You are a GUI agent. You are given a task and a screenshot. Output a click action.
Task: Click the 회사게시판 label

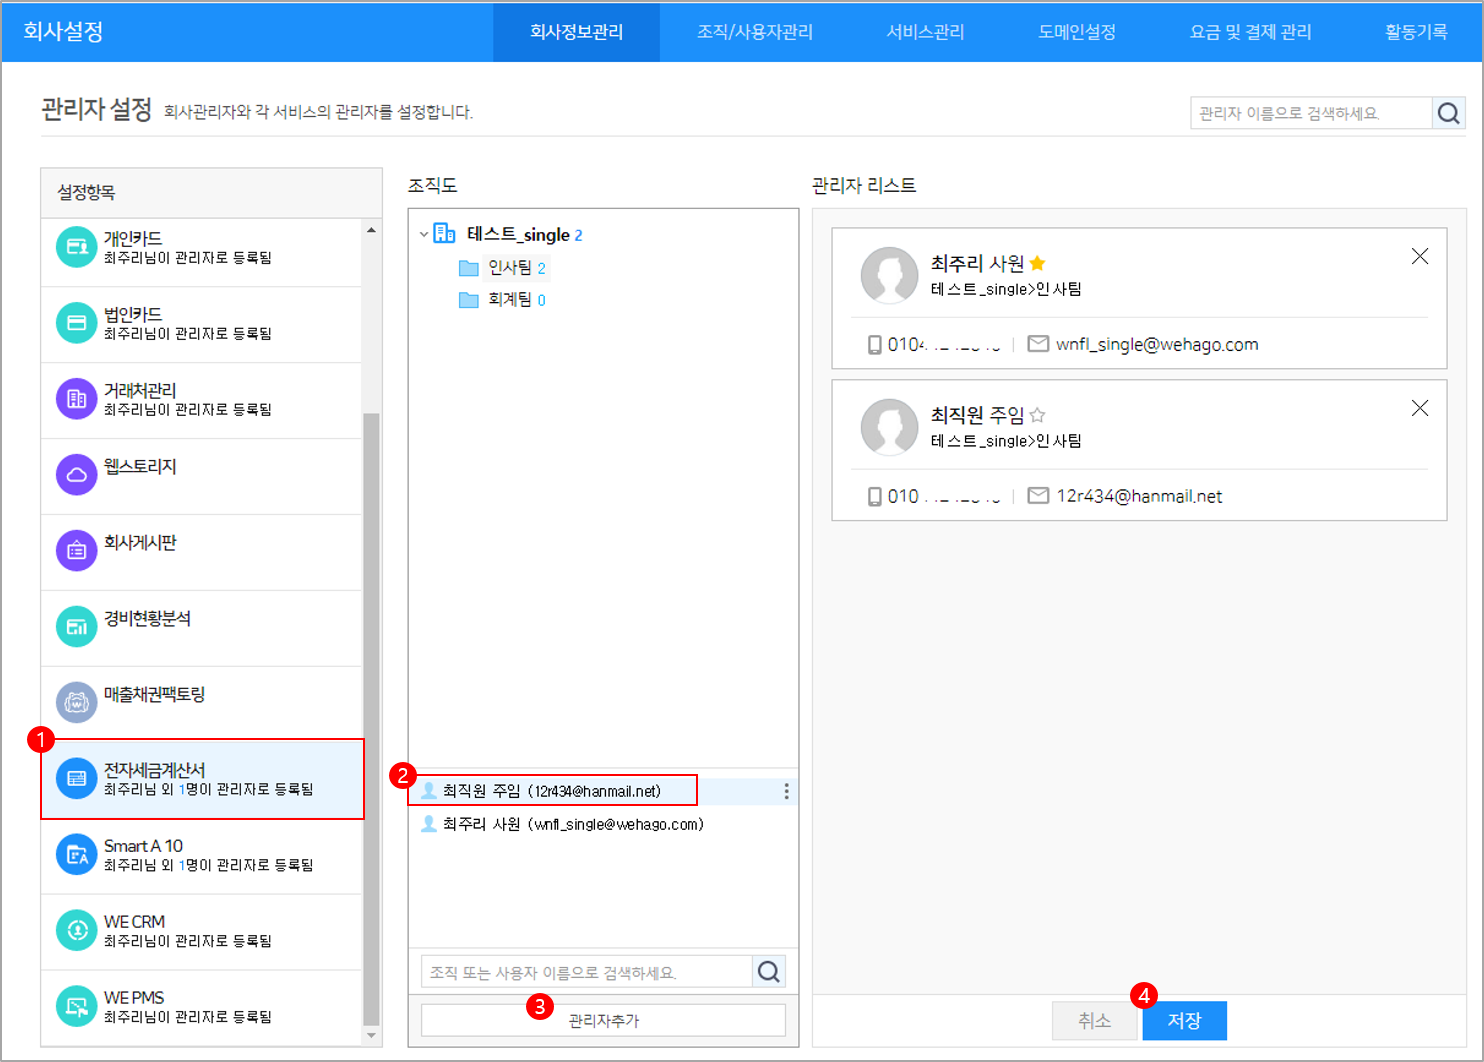[140, 542]
